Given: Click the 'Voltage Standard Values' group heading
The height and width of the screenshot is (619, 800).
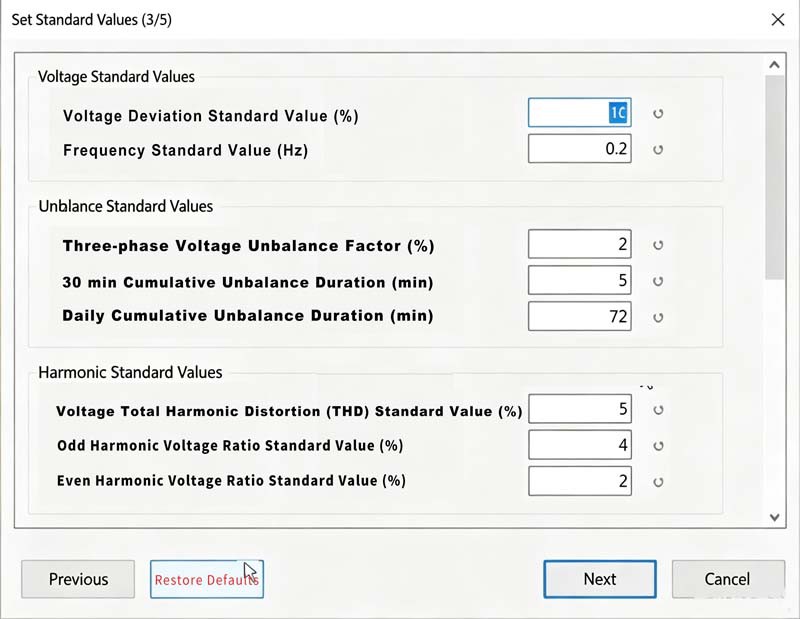Looking at the screenshot, I should coord(116,77).
